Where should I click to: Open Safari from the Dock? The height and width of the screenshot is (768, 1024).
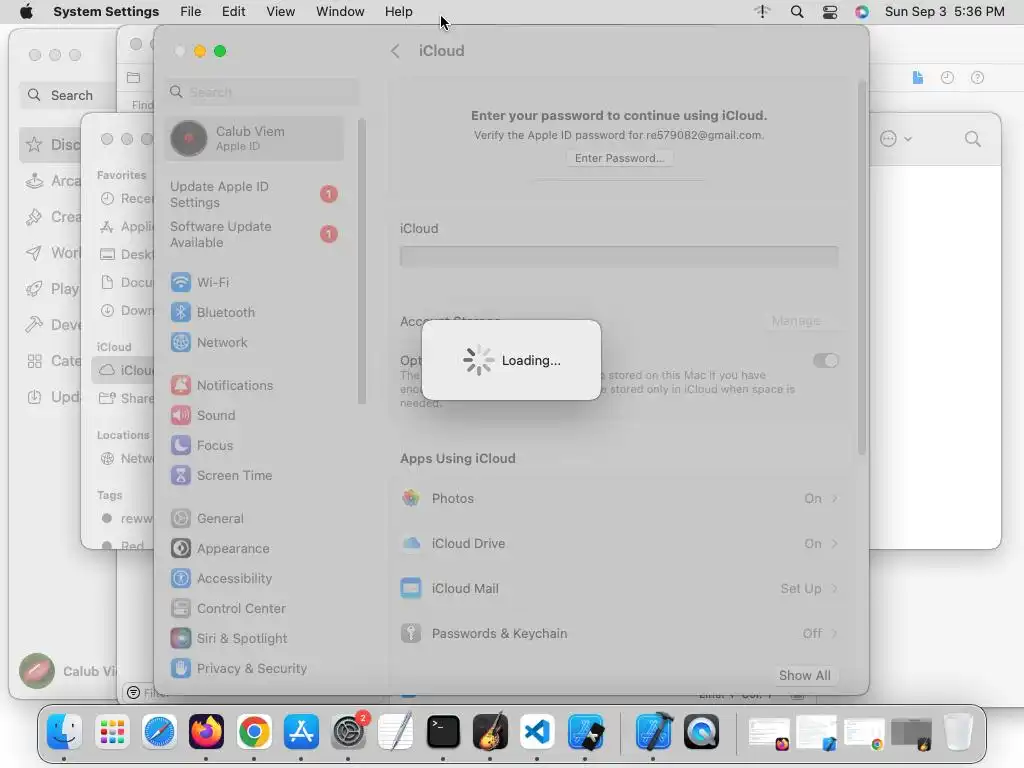[159, 731]
